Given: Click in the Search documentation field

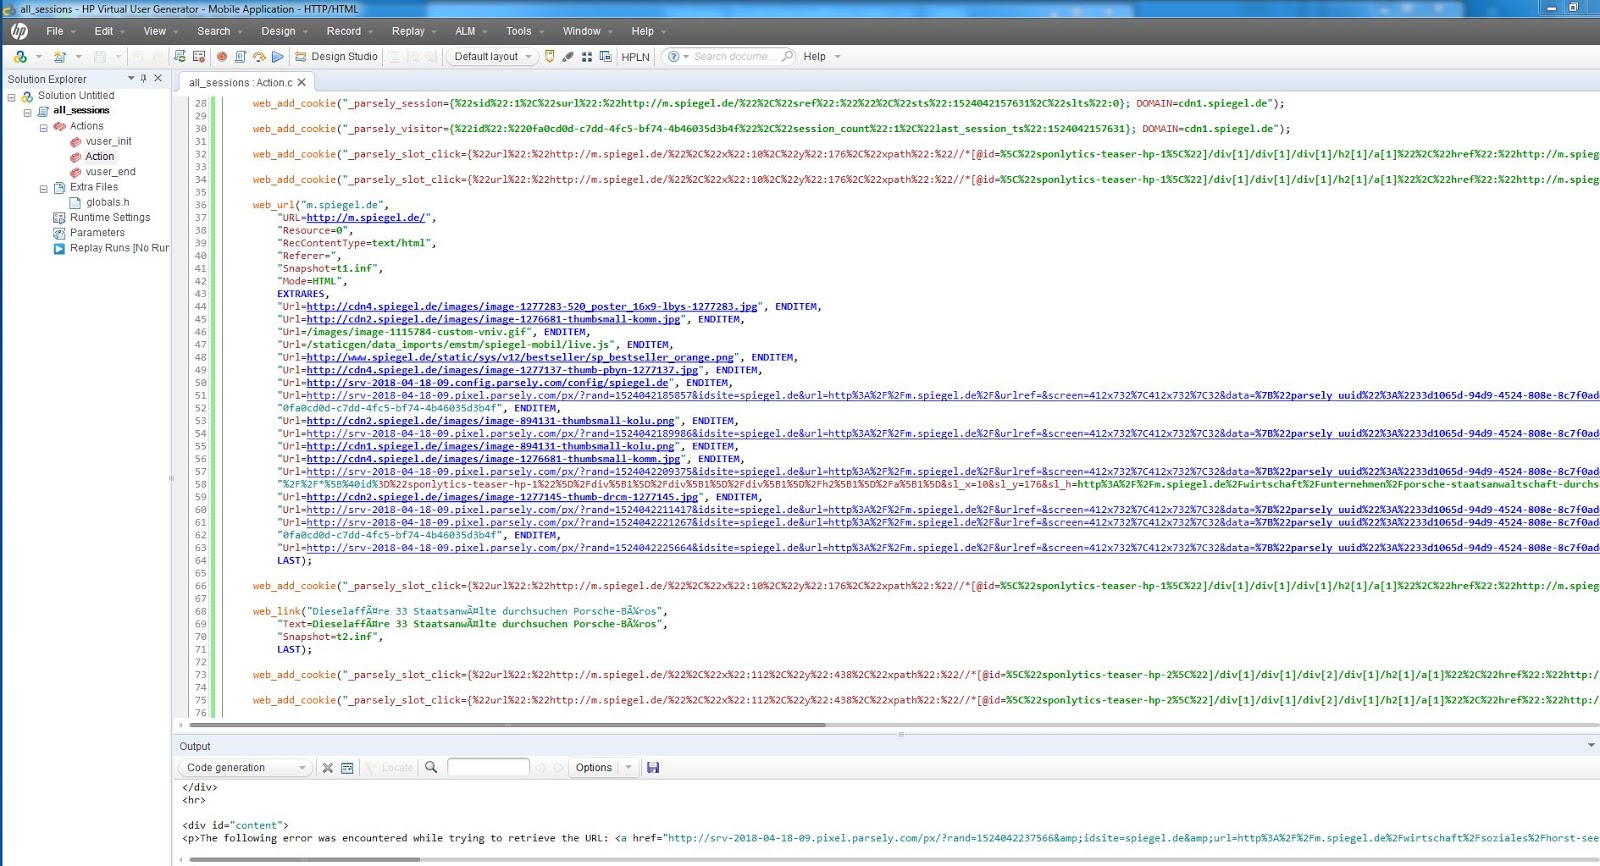Looking at the screenshot, I should (736, 57).
